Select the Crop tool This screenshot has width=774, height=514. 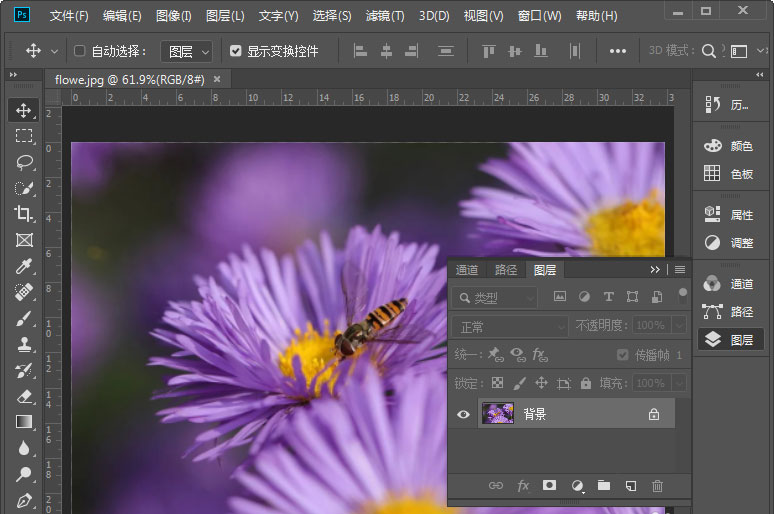coord(23,214)
